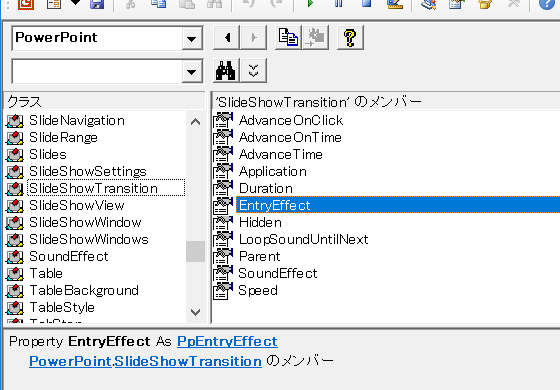
Task: Select the TableStyle class
Action: click(x=62, y=307)
